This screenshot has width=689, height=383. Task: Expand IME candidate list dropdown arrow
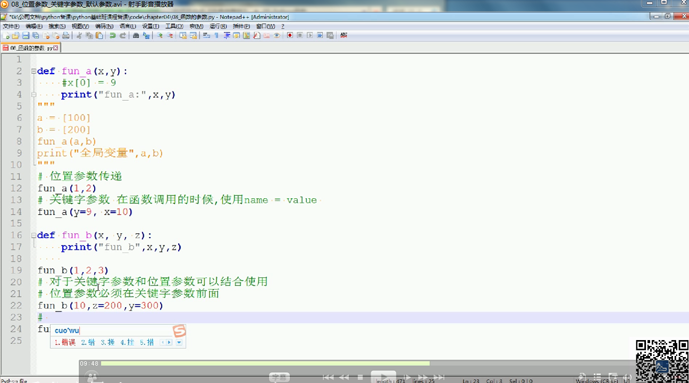(x=179, y=342)
